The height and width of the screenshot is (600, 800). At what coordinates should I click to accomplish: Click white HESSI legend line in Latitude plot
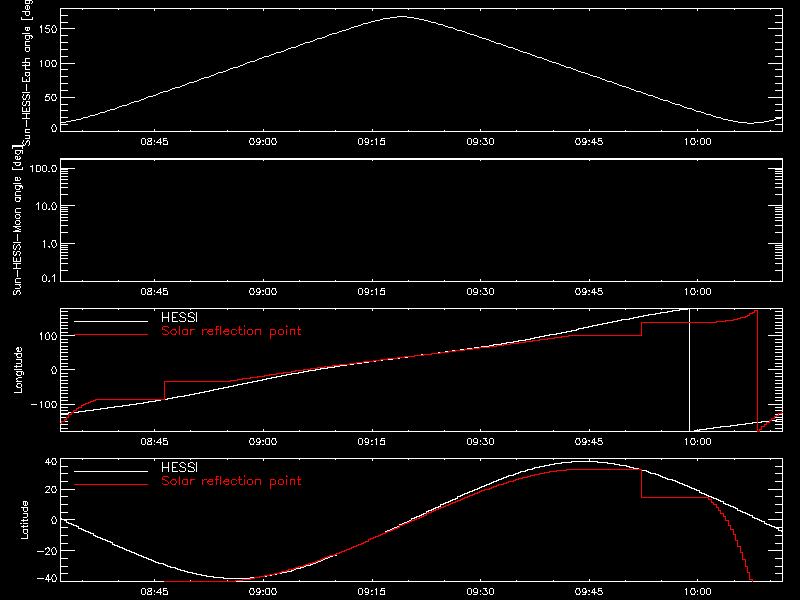click(111, 471)
